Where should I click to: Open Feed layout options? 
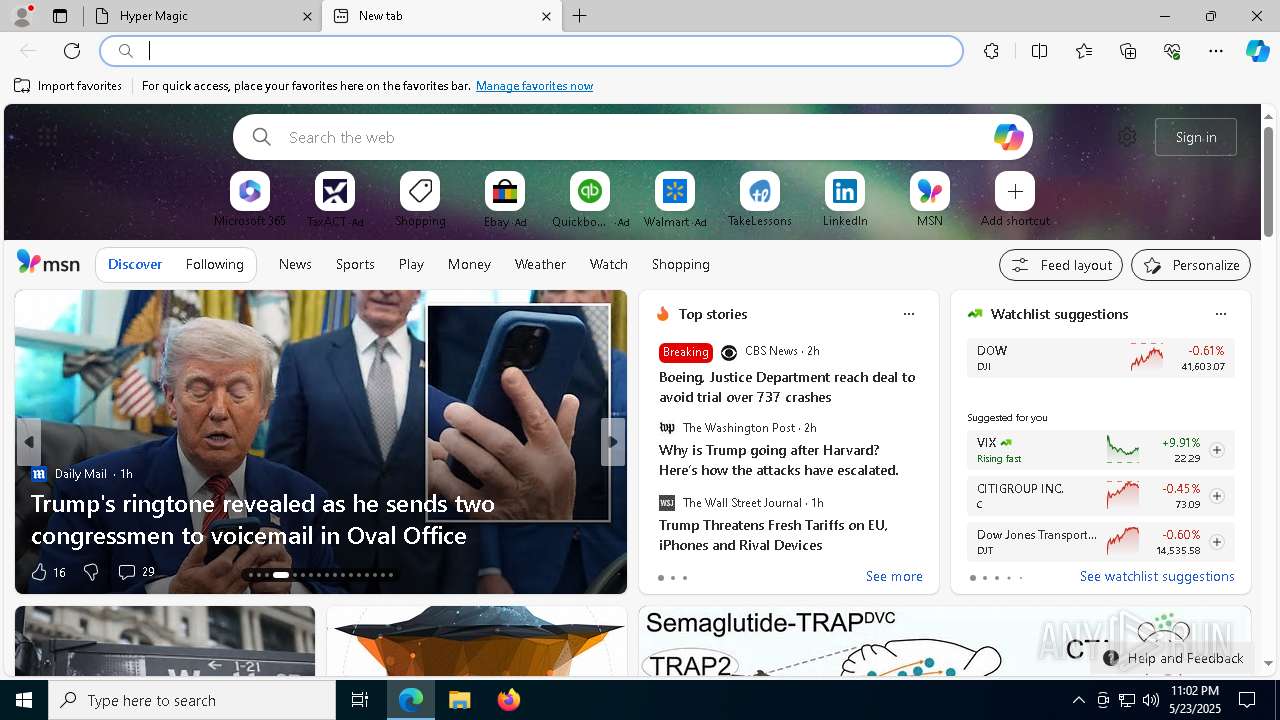click(x=1061, y=265)
